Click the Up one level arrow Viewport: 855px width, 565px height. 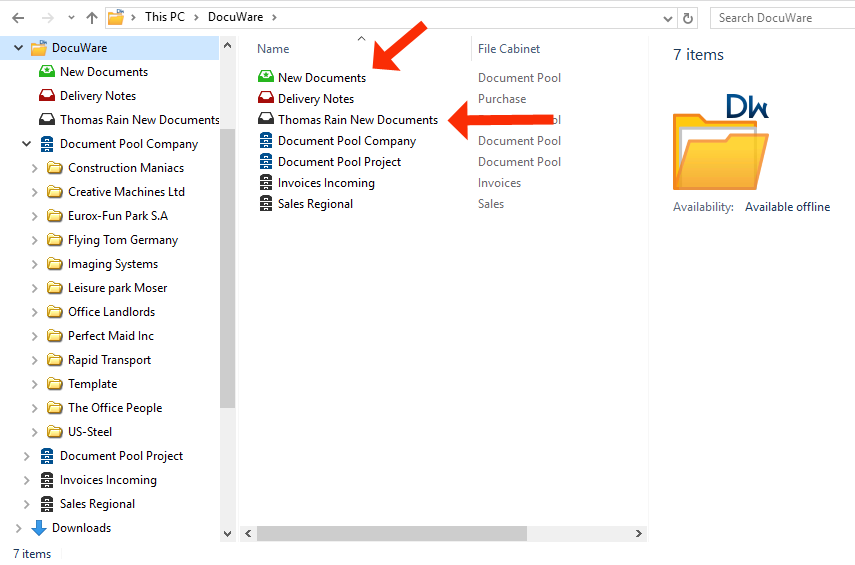(92, 18)
